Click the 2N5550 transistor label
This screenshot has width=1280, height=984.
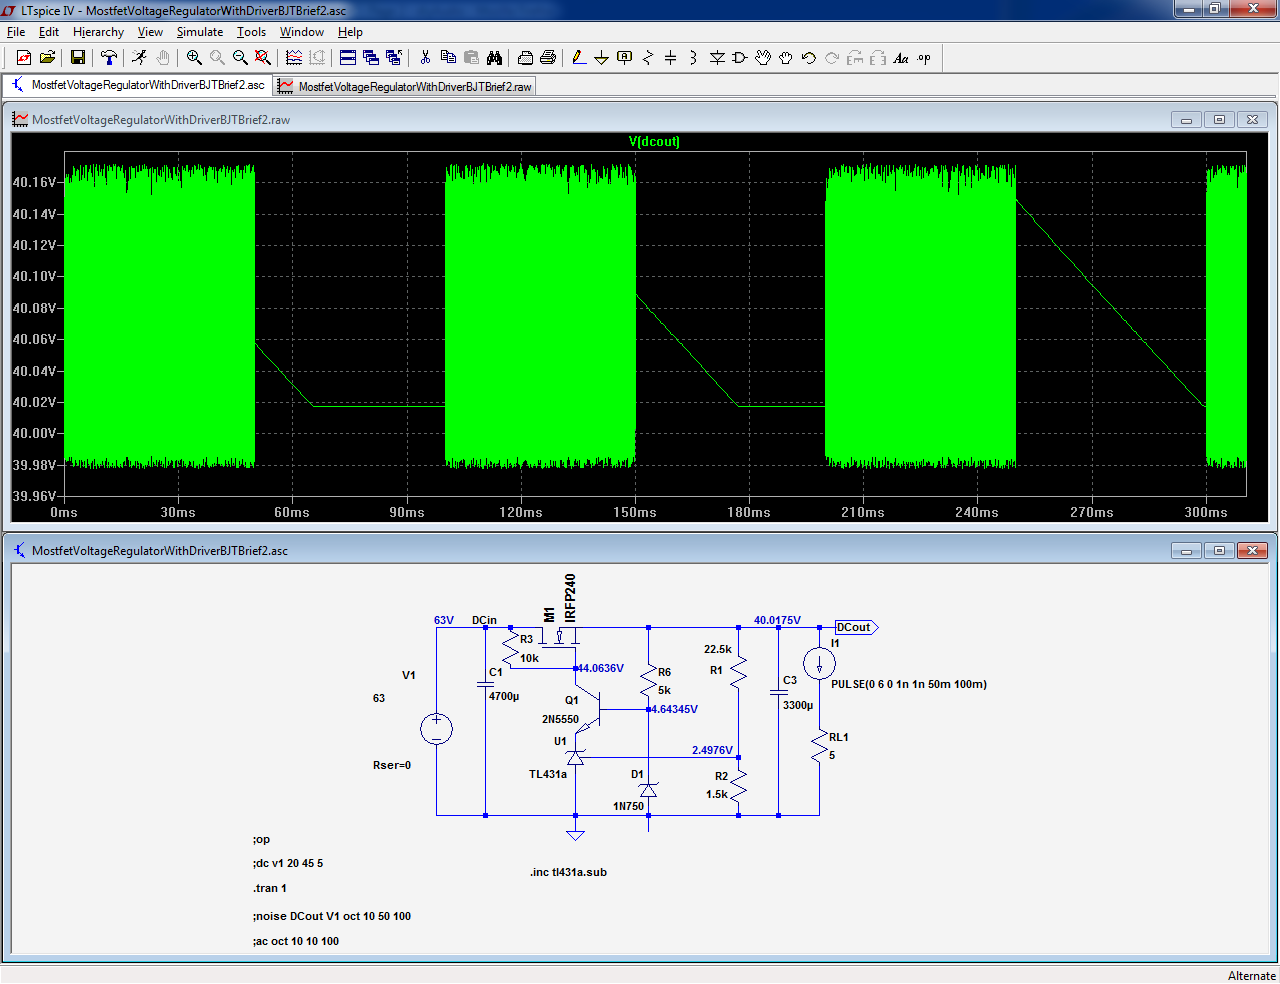(x=560, y=719)
